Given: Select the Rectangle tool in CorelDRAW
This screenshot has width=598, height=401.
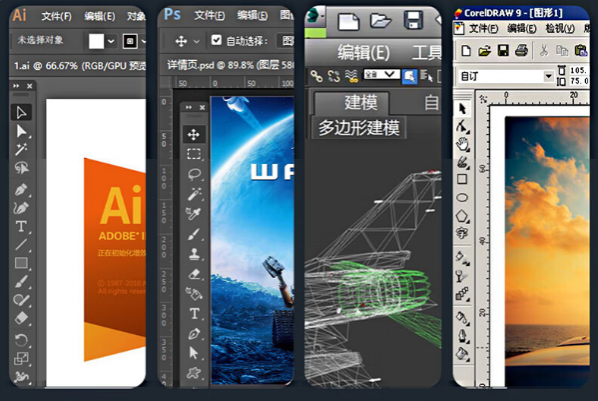Looking at the screenshot, I should 462,179.
